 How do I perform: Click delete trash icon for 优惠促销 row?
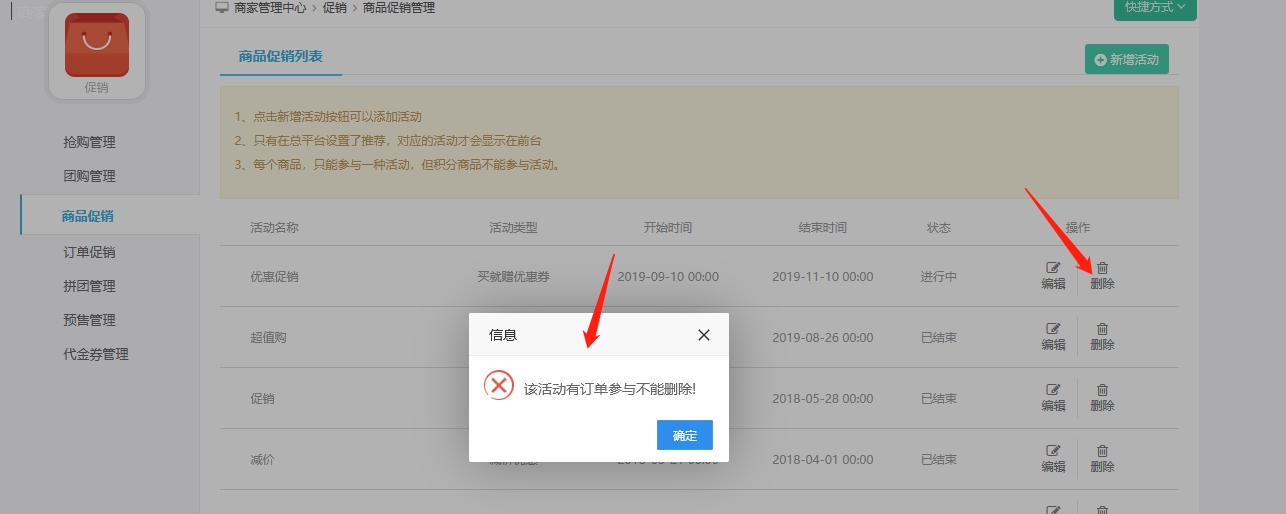(1102, 268)
